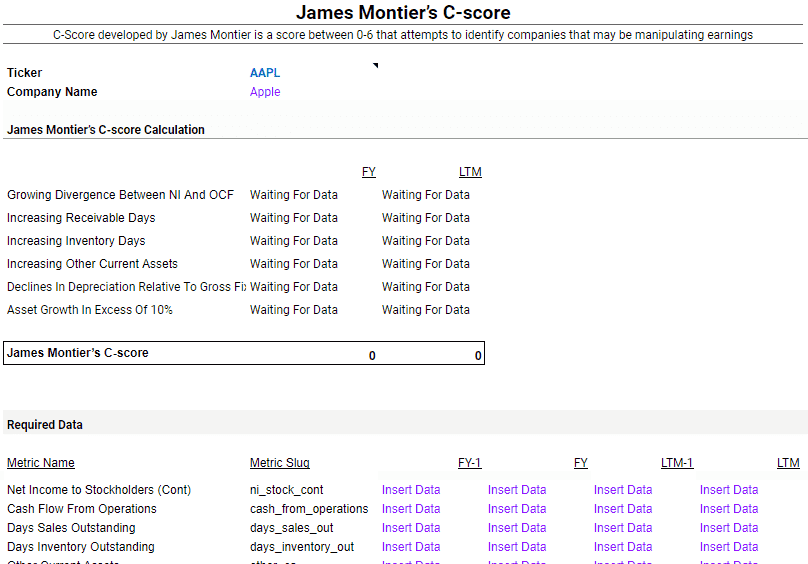Click LTM Insert Data for Cash Flow From Operations
Viewport: 808px width, 564px height.
coord(729,509)
